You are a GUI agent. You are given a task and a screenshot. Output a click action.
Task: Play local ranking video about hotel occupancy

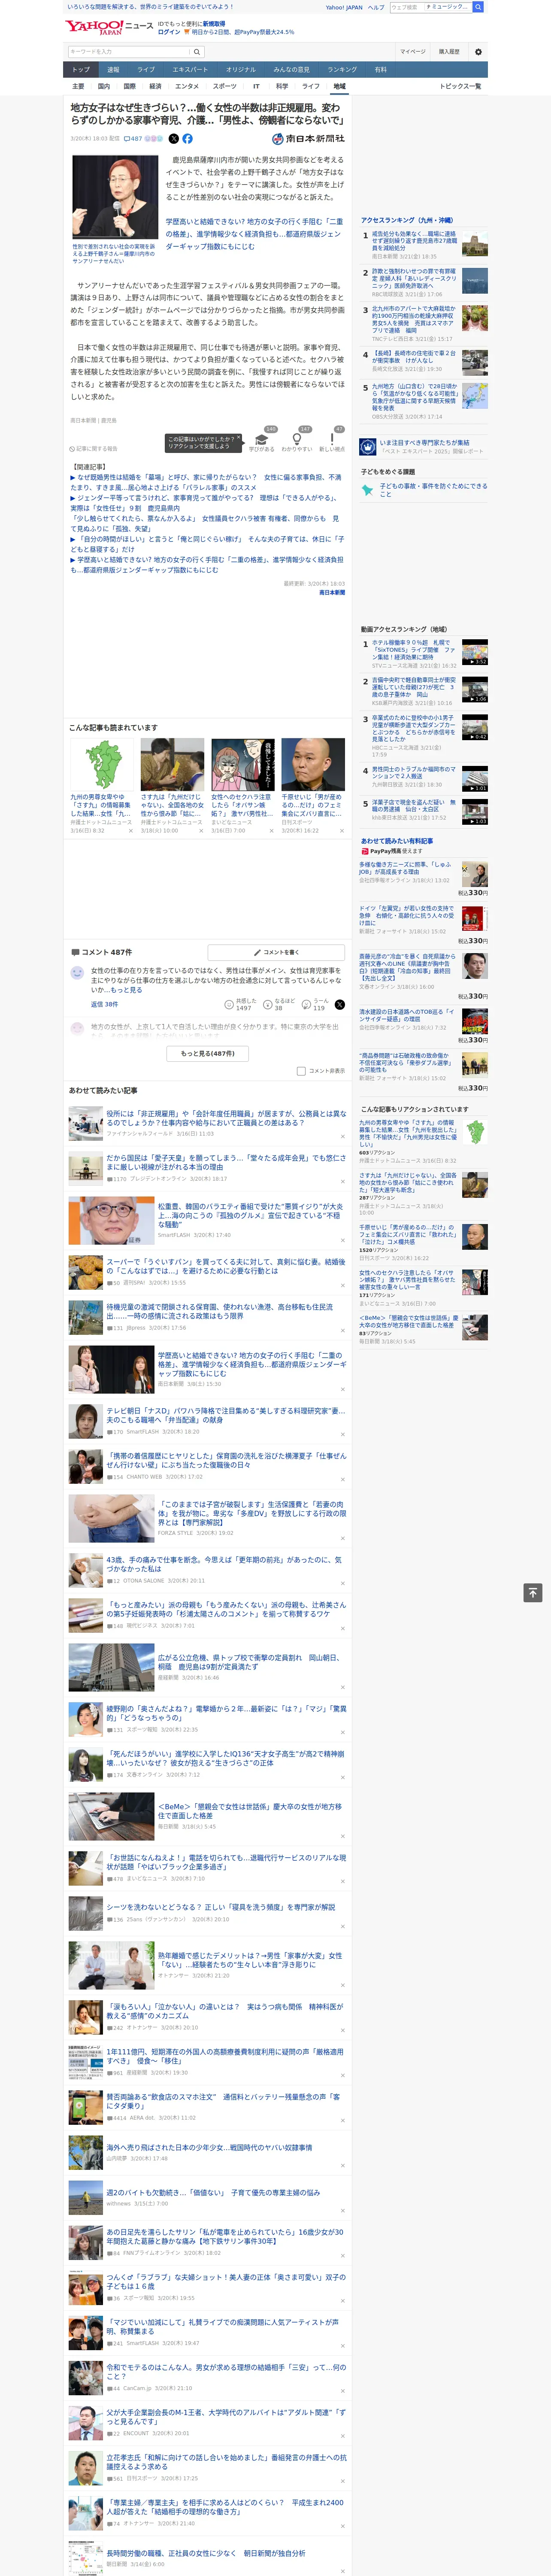click(475, 652)
